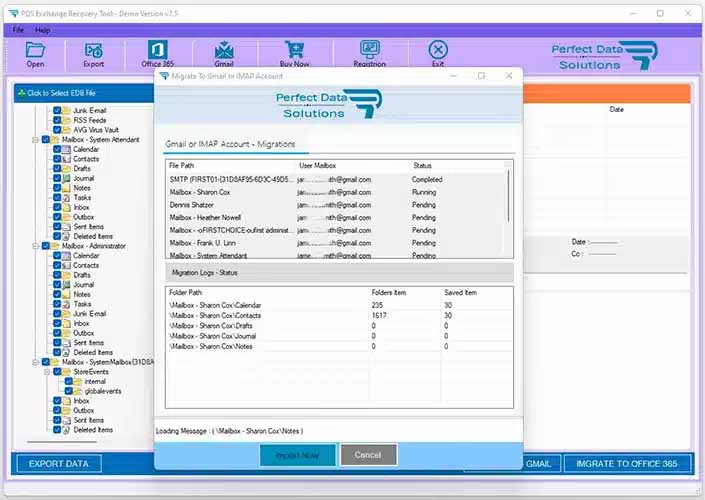Select the Mailbox - Frank U. Linn row

(x=336, y=243)
